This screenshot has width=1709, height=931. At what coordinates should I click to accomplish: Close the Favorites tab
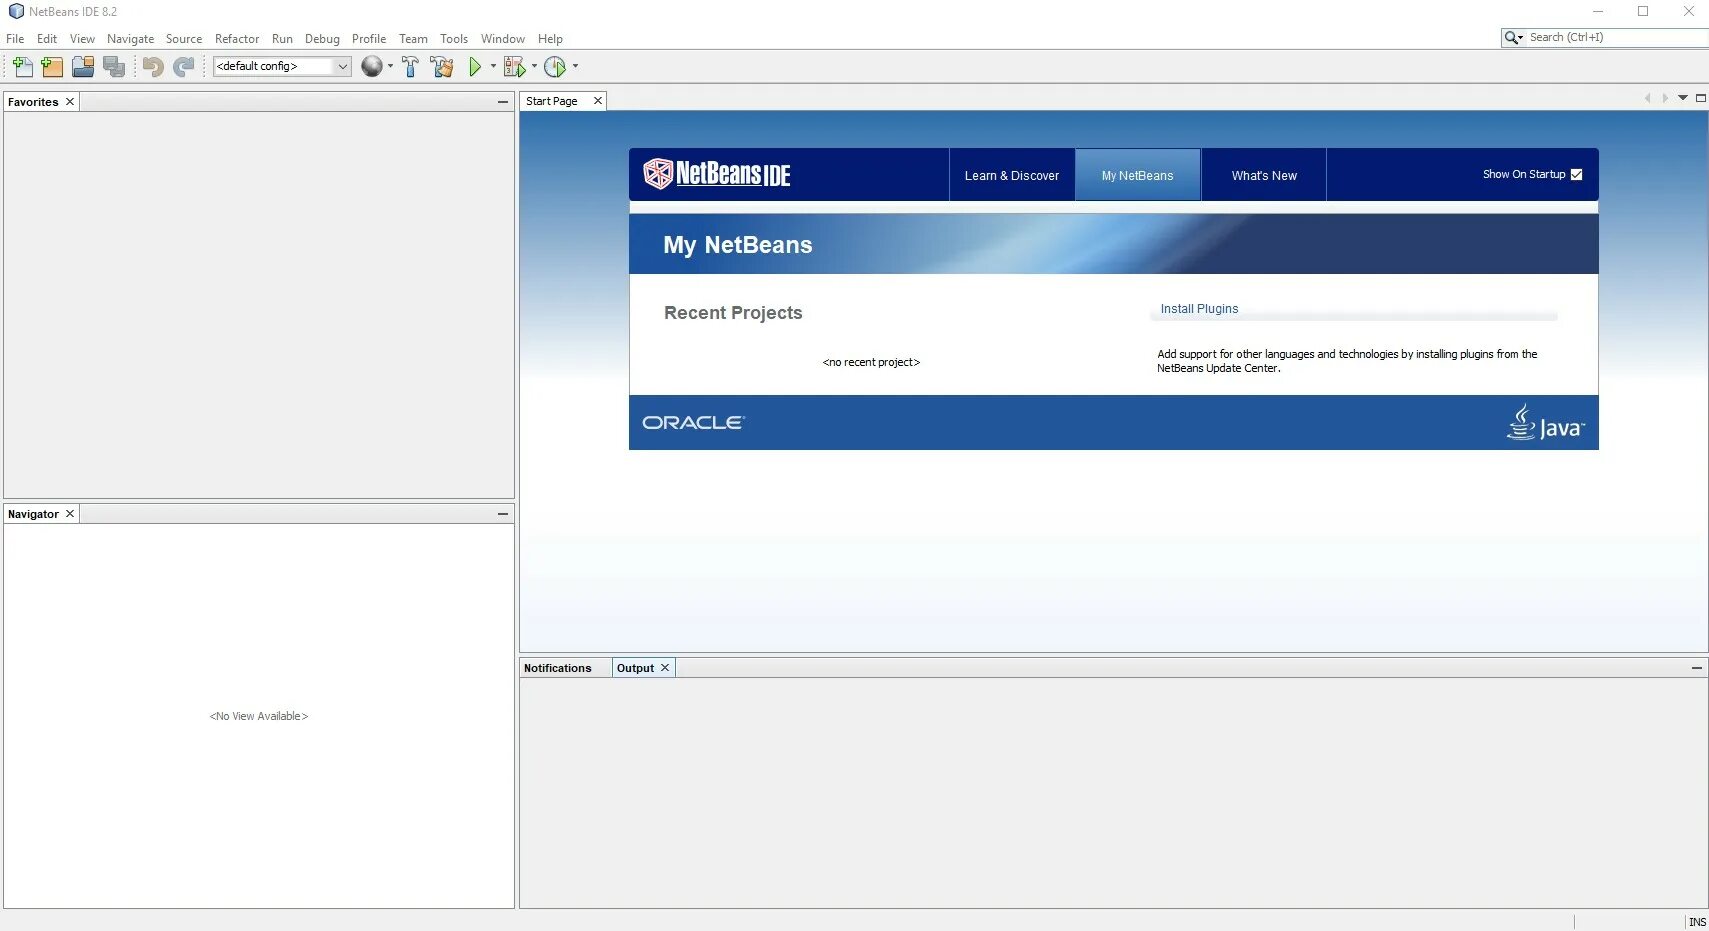pyautogui.click(x=70, y=102)
